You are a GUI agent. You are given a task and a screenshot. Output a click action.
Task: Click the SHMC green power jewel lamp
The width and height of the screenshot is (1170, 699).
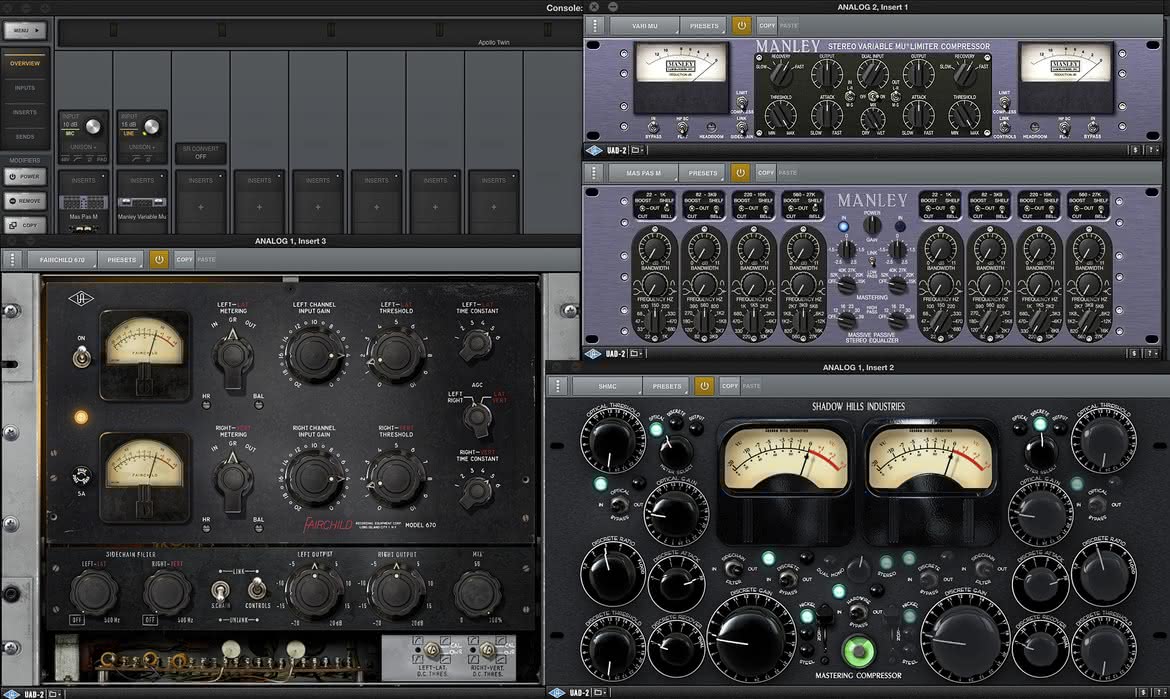click(858, 651)
